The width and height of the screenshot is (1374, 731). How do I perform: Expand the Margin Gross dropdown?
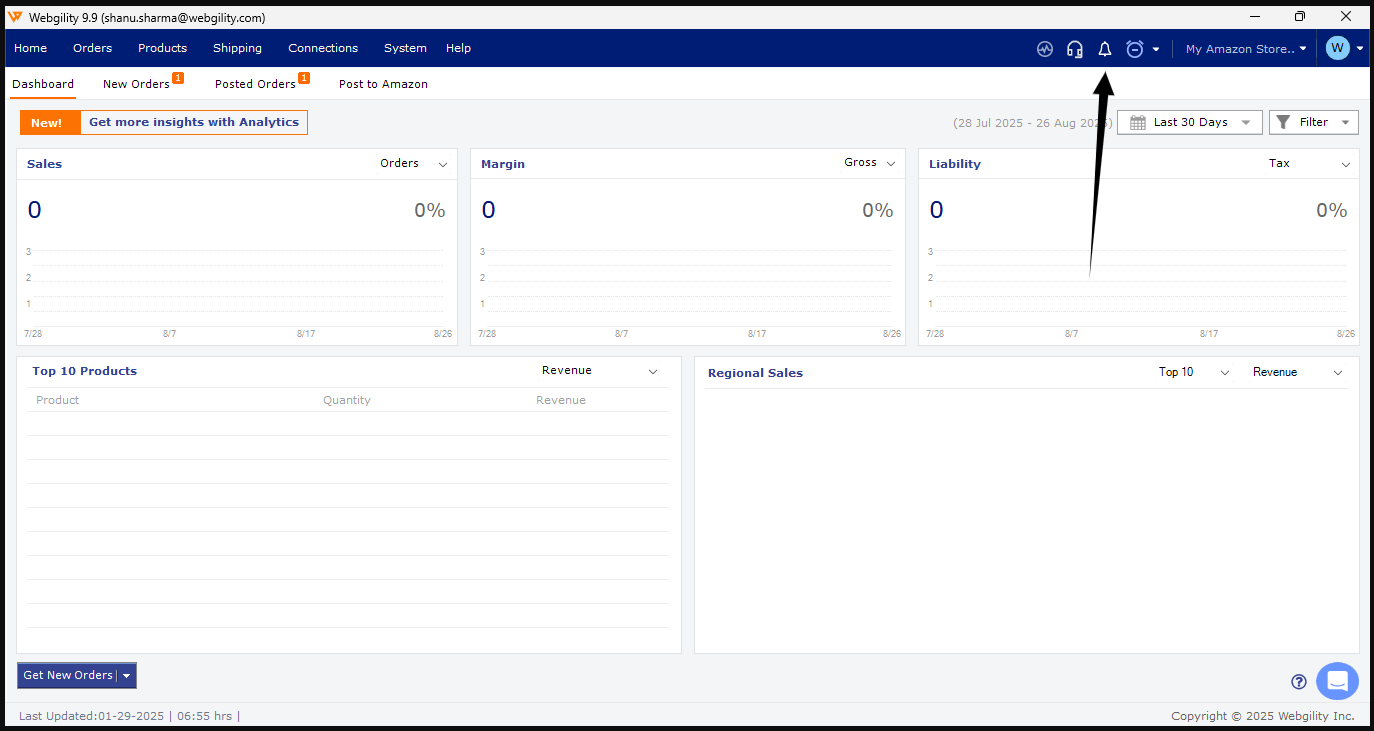pos(869,163)
